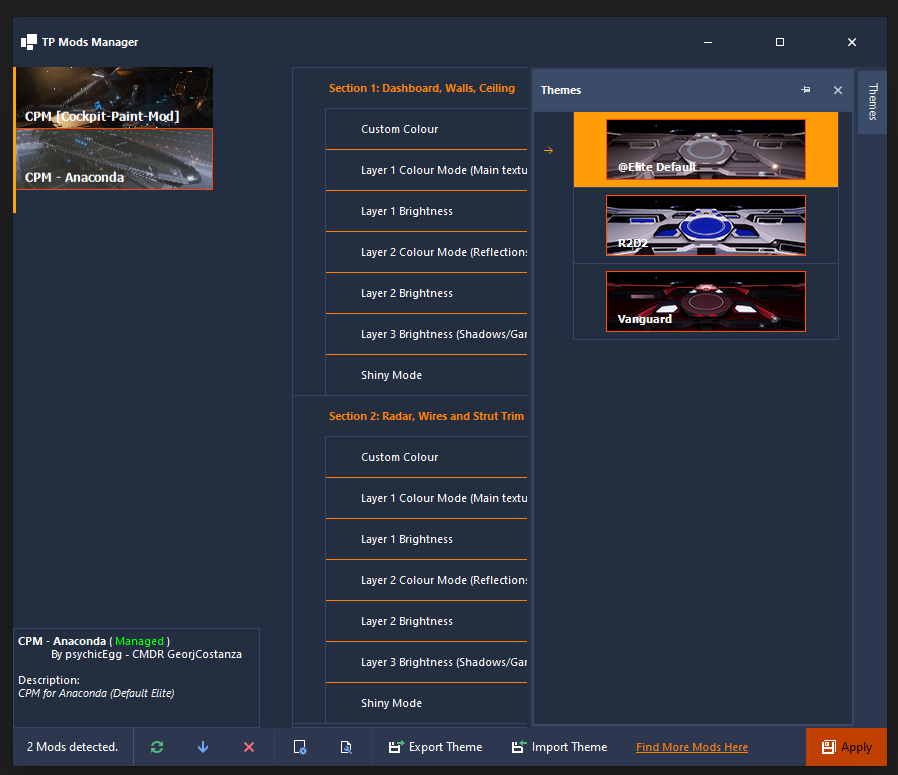898x775 pixels.
Task: Select Layer 3 Brightness in Section 2
Action: (x=426, y=662)
